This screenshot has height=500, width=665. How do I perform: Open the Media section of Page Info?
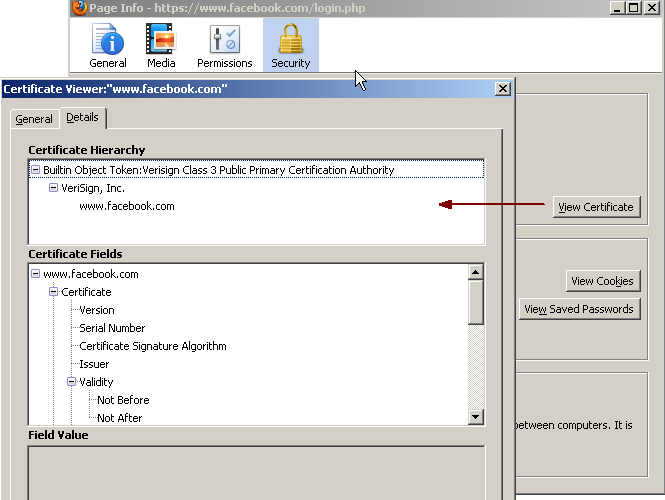(161, 46)
